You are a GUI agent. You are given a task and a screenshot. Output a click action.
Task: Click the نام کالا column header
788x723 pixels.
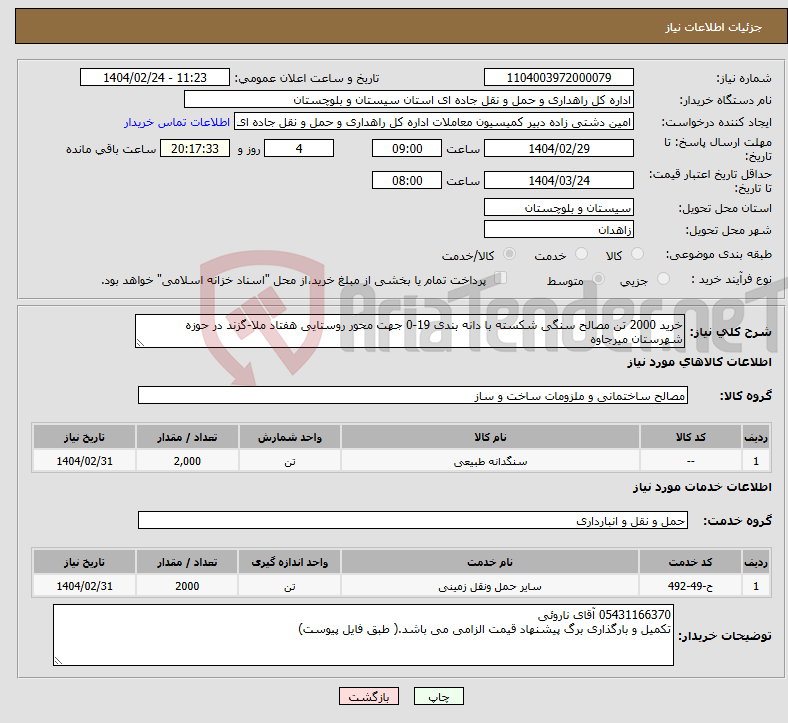[490, 437]
